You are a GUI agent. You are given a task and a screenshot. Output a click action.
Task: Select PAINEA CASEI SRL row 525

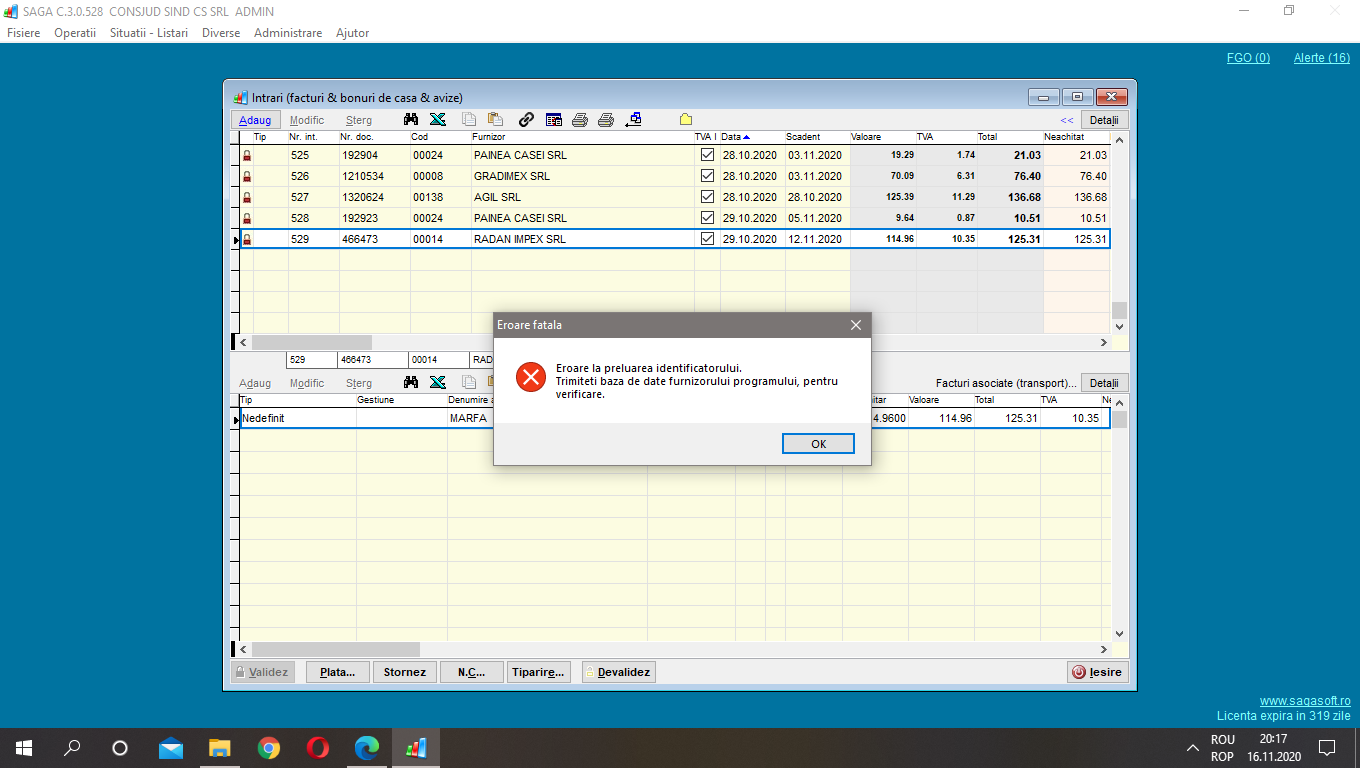click(675, 156)
